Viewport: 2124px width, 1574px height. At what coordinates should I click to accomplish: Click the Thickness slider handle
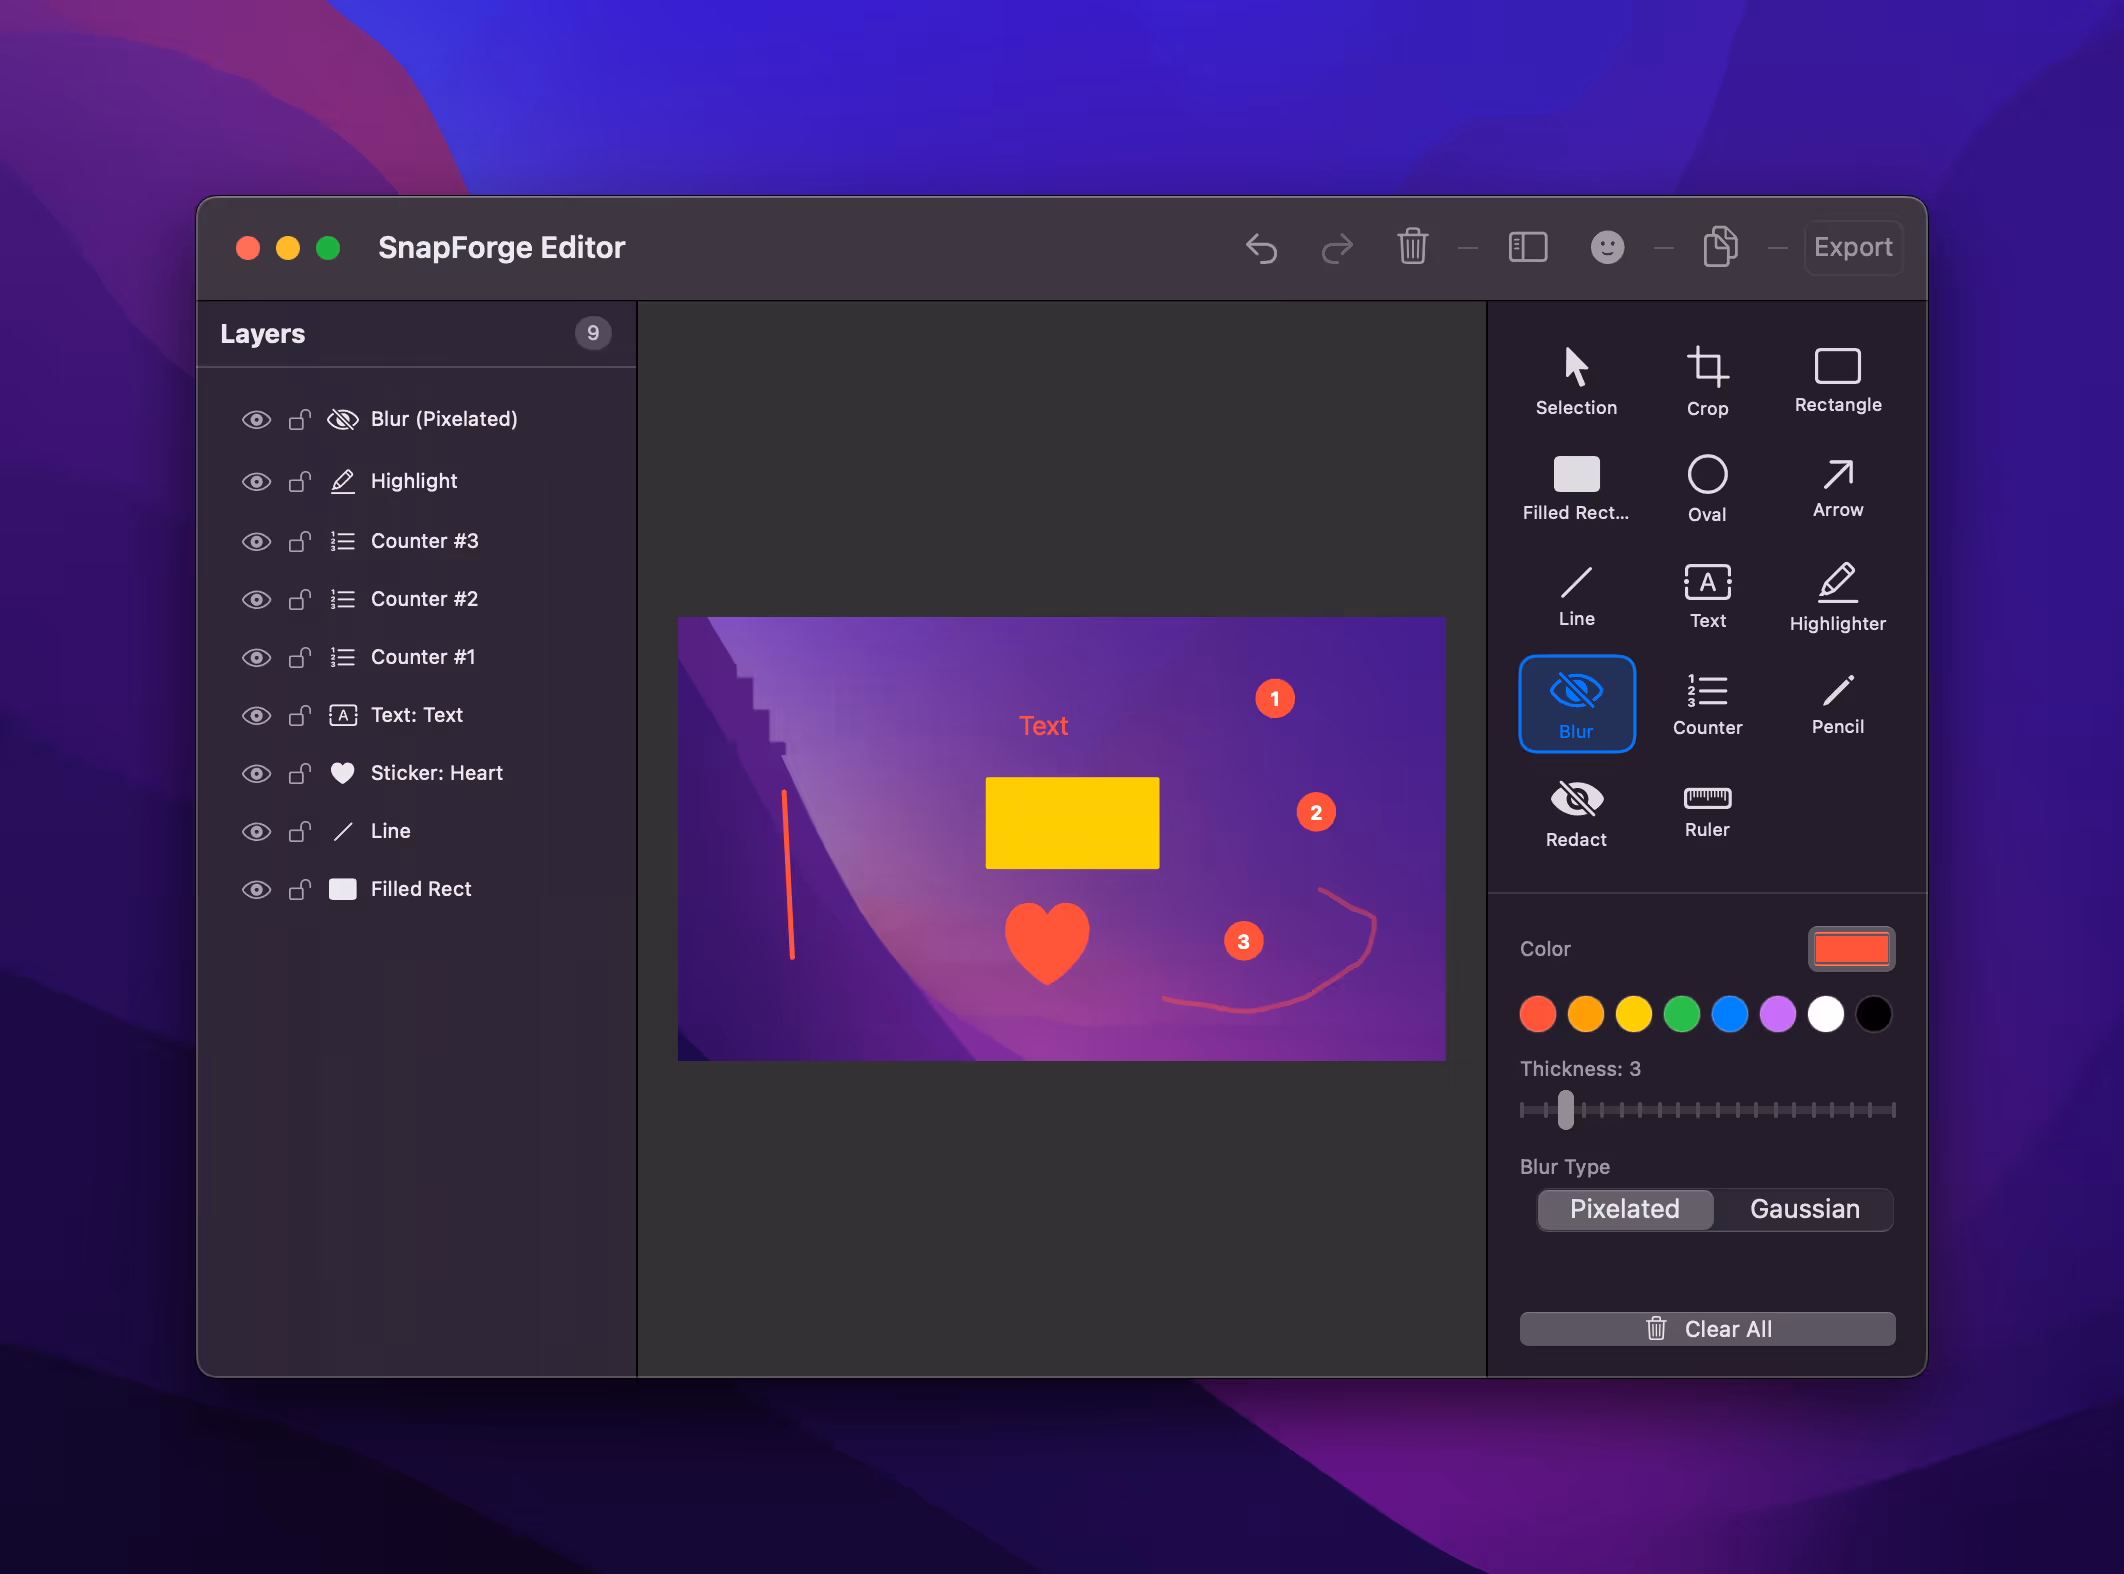point(1566,1110)
